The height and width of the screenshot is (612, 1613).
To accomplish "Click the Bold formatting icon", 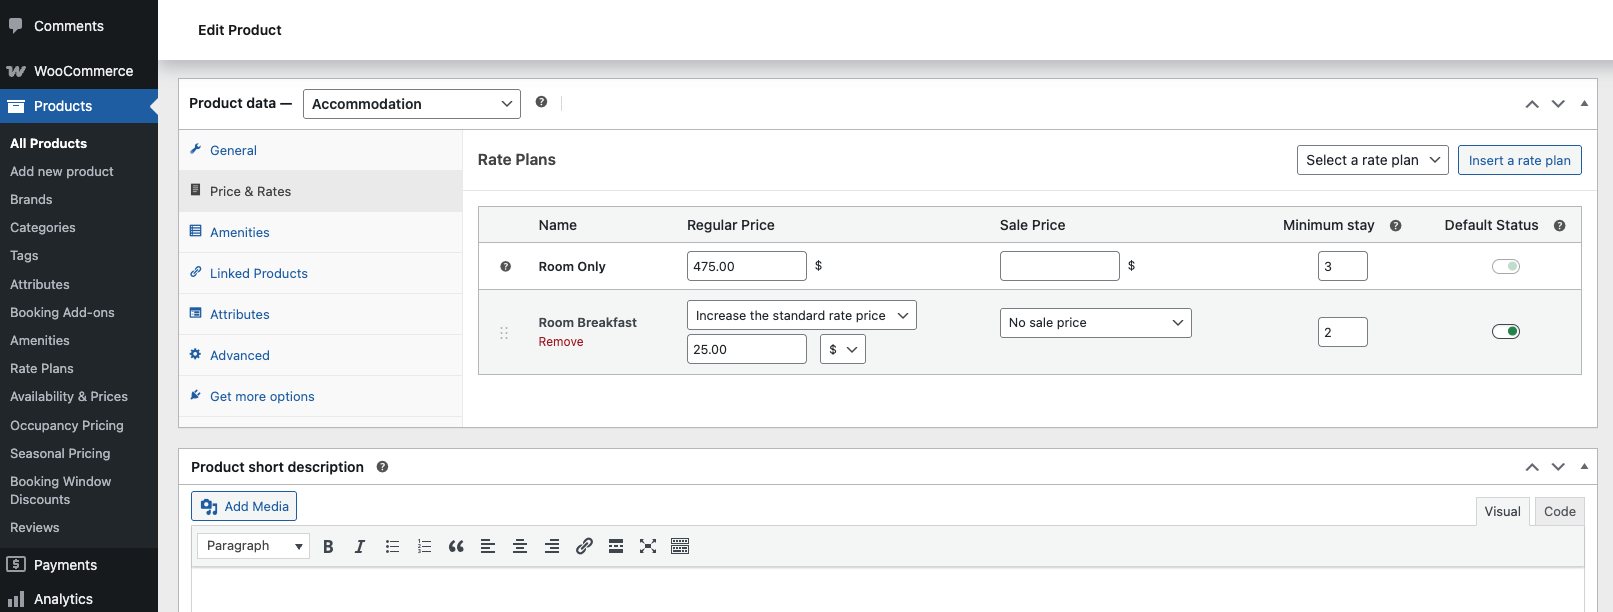I will pyautogui.click(x=328, y=546).
